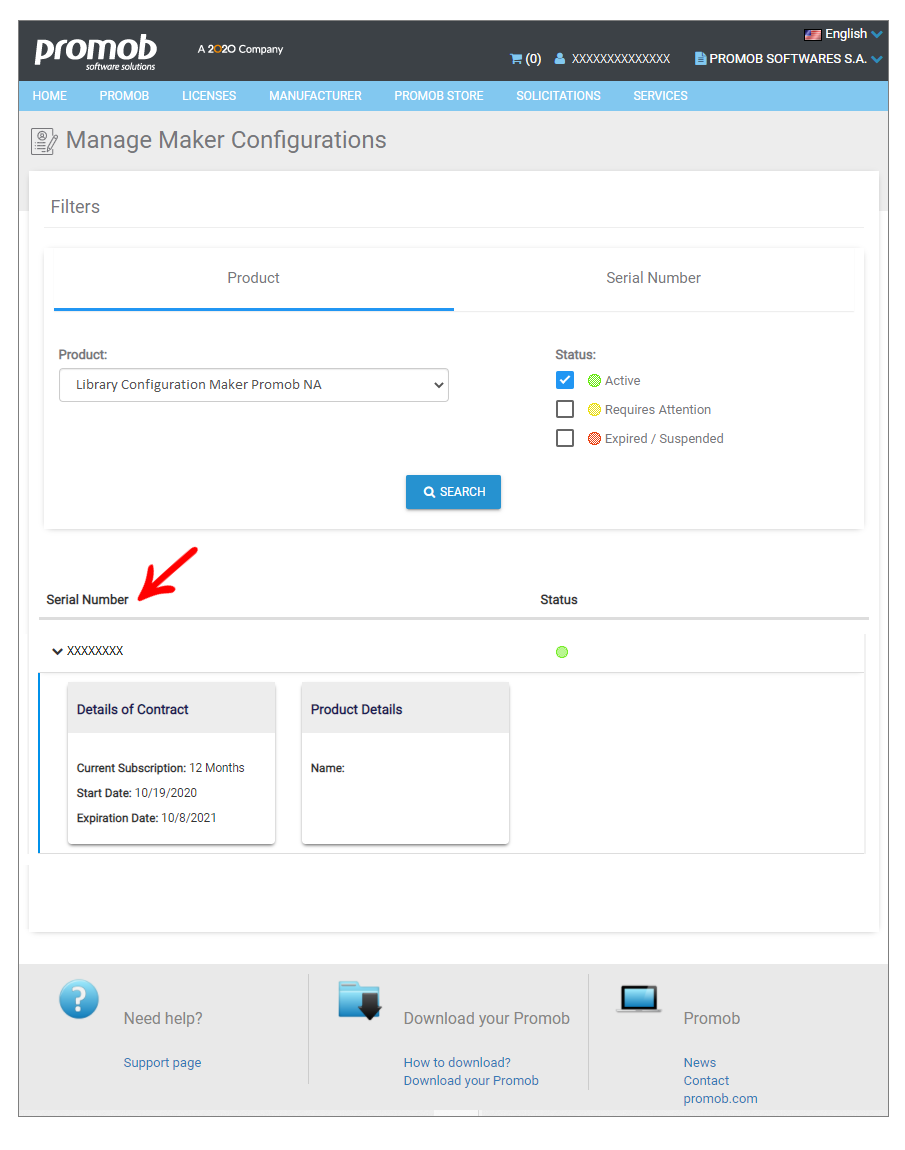The image size is (905, 1150).
Task: Click the laptop Promob icon
Action: (x=640, y=999)
